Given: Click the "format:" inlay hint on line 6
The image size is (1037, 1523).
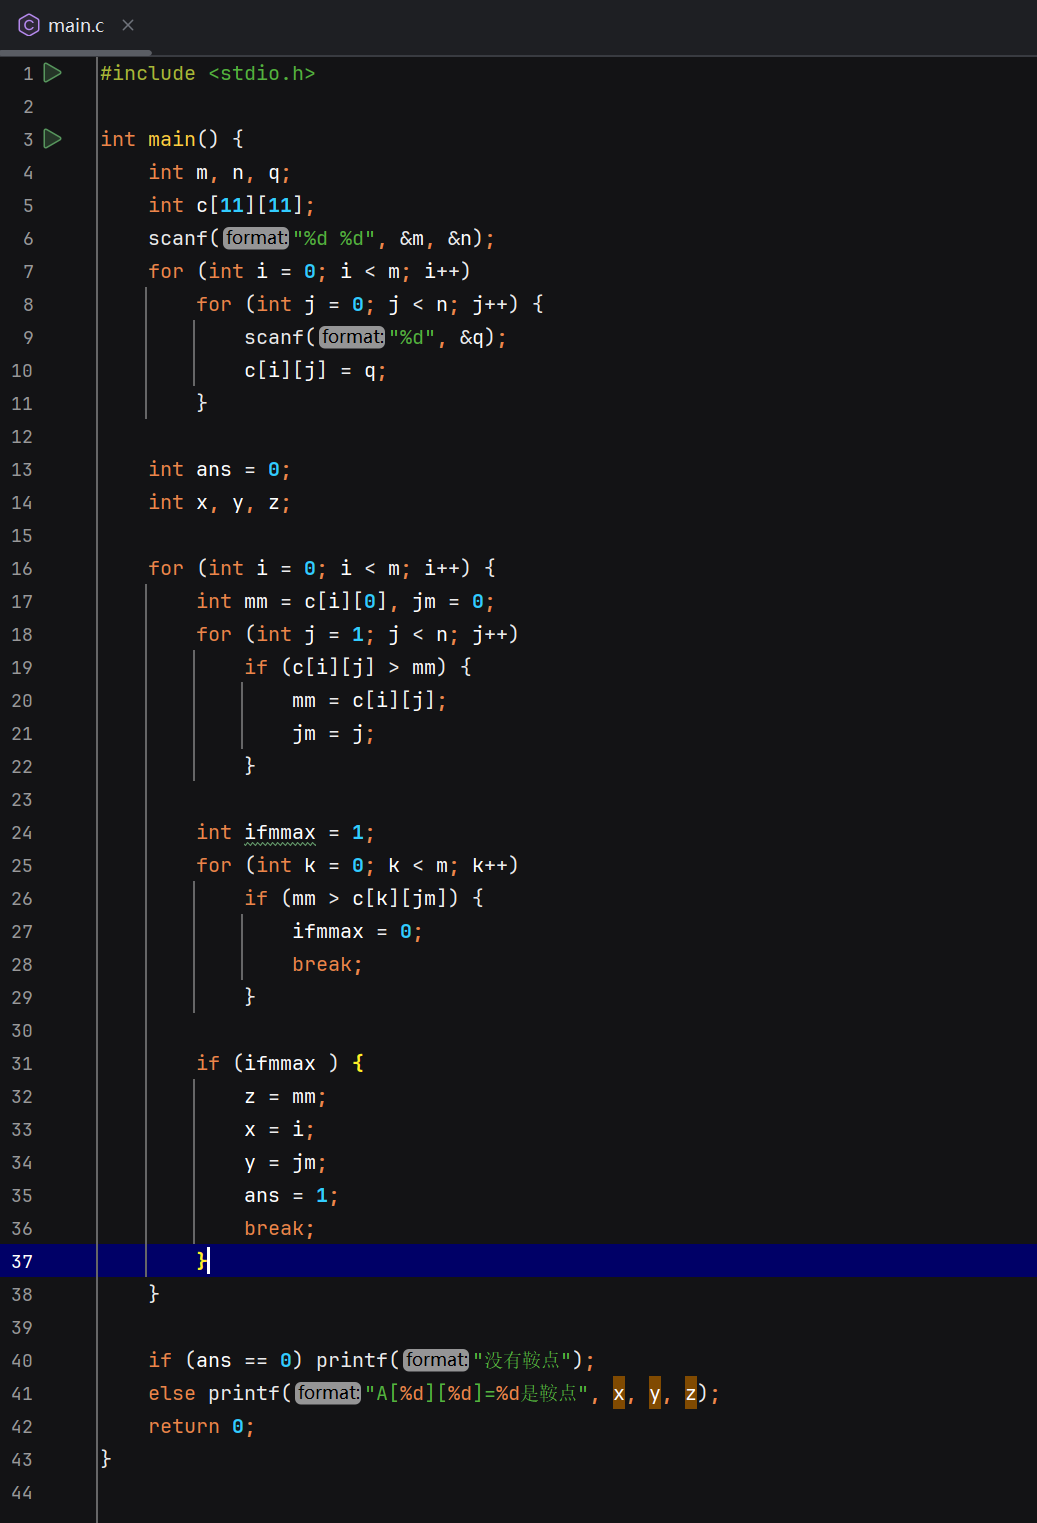Looking at the screenshot, I should tap(256, 238).
